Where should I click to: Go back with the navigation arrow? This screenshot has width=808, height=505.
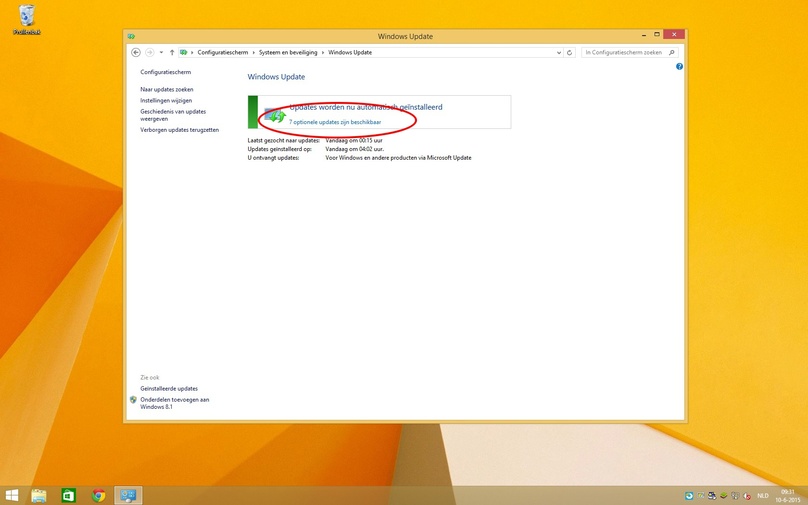136,53
